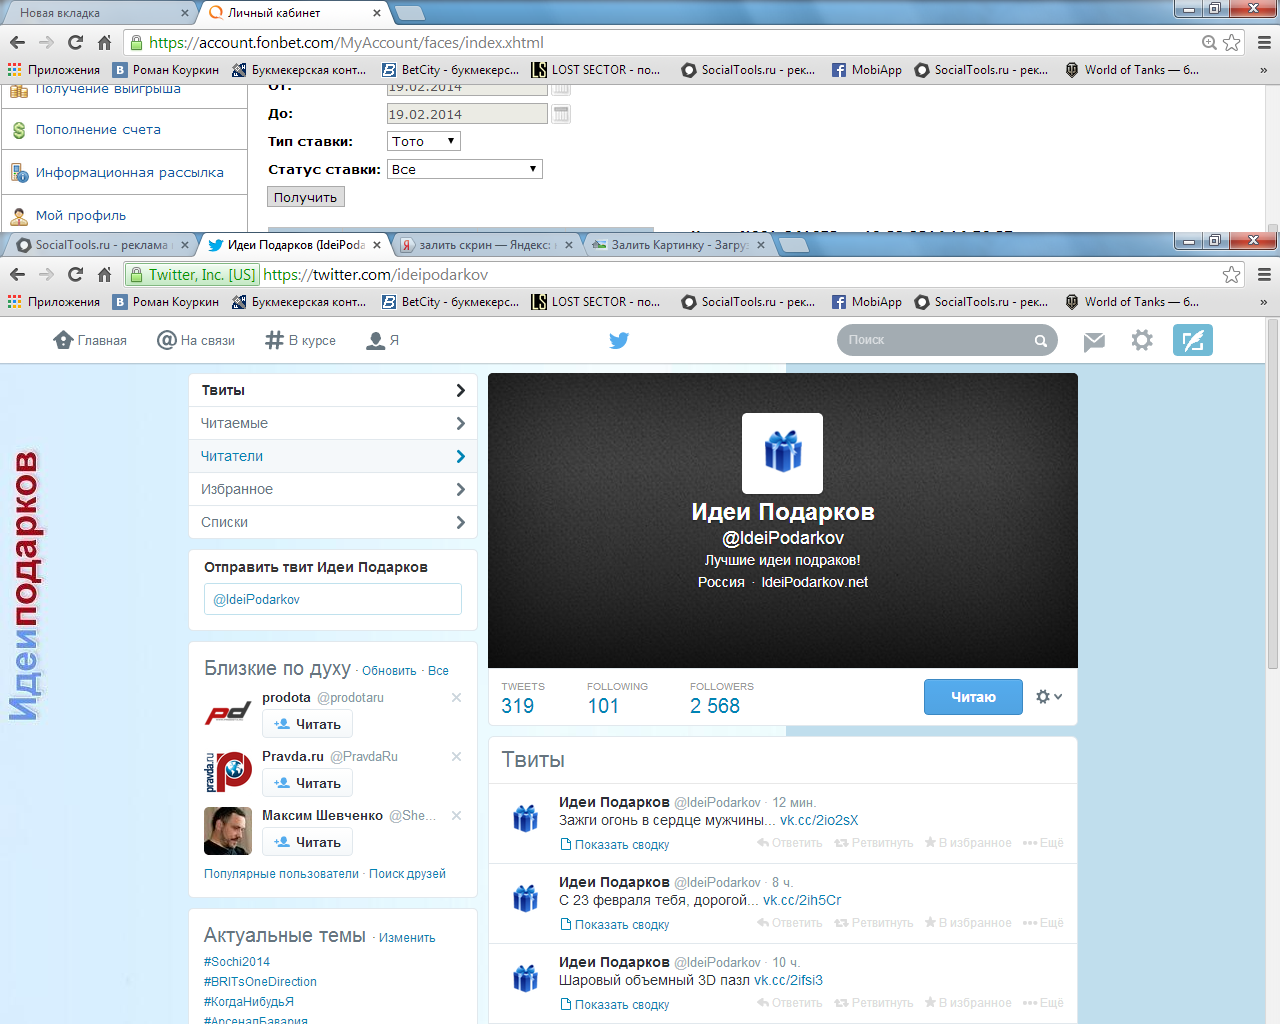This screenshot has width=1280, height=1024.
Task: Open На связи connect tab
Action: pos(196,340)
